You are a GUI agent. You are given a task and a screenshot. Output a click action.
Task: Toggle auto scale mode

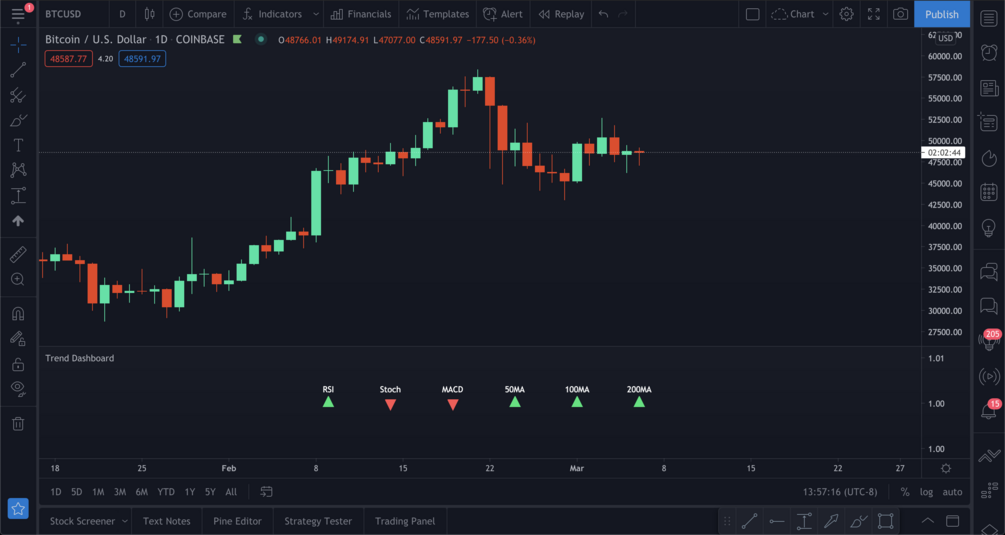click(952, 492)
